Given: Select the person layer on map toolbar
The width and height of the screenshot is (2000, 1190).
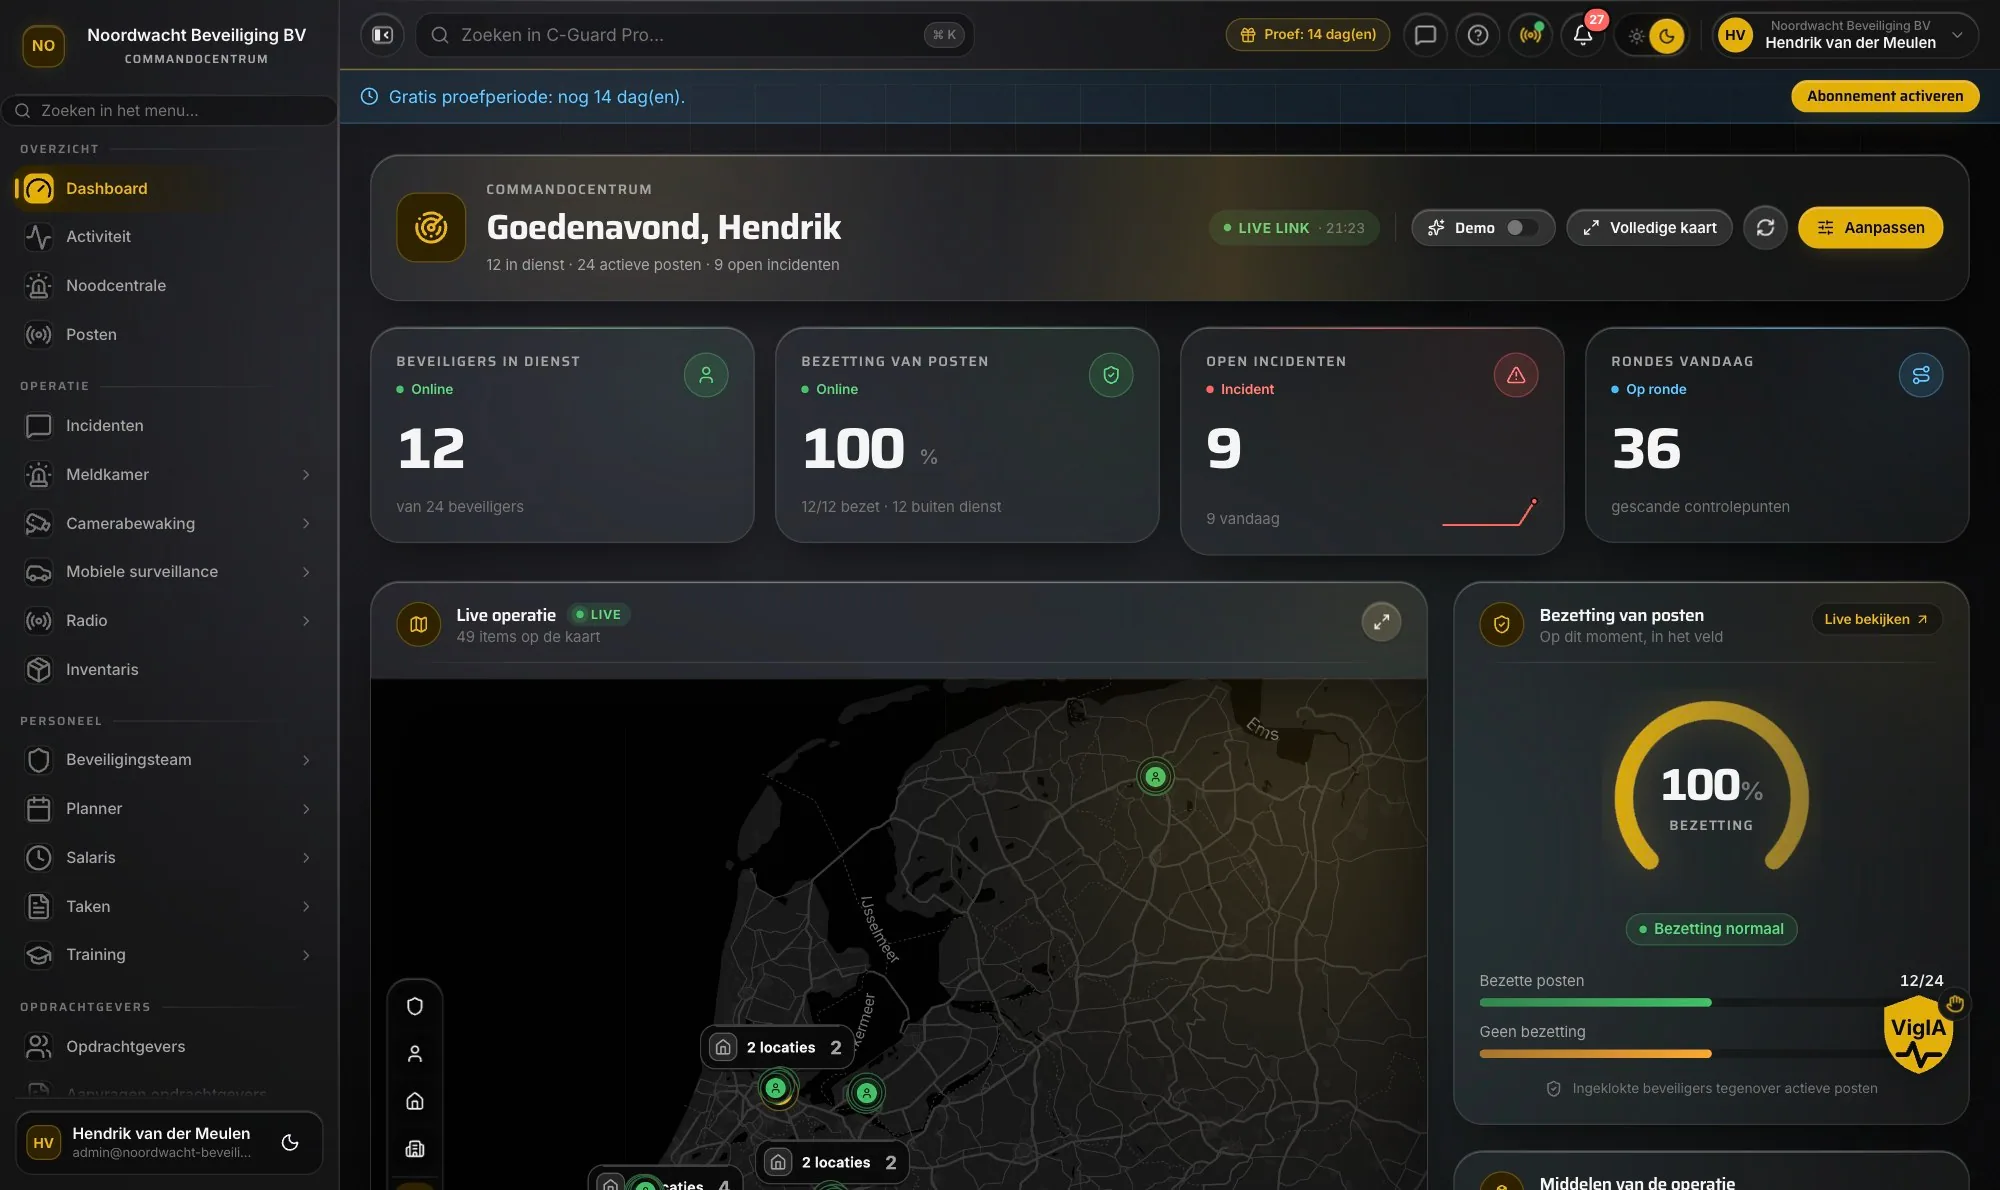Looking at the screenshot, I should 415,1053.
